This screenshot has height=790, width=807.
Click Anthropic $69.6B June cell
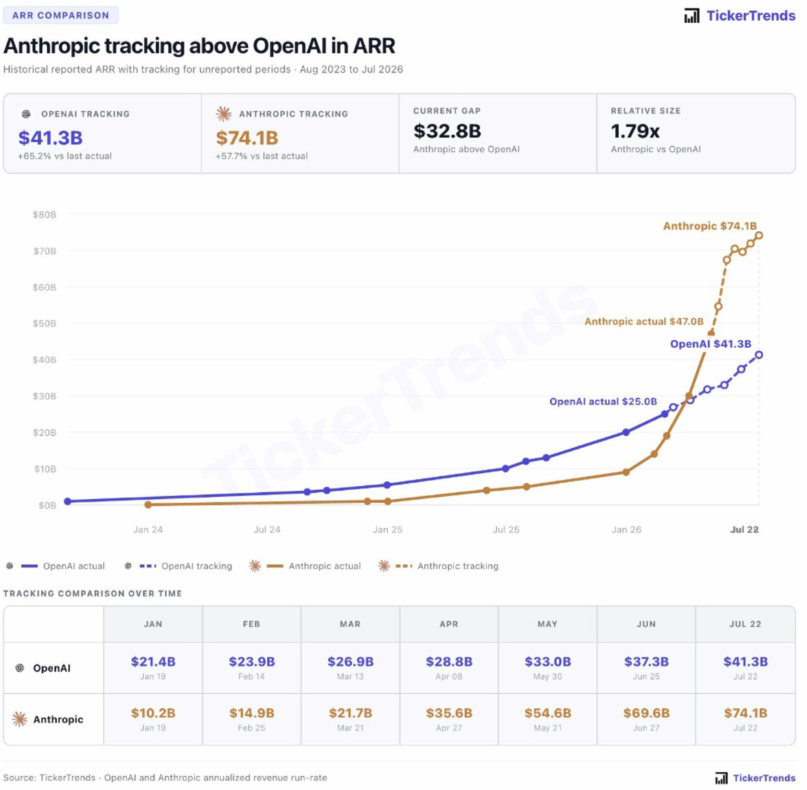pyautogui.click(x=646, y=719)
